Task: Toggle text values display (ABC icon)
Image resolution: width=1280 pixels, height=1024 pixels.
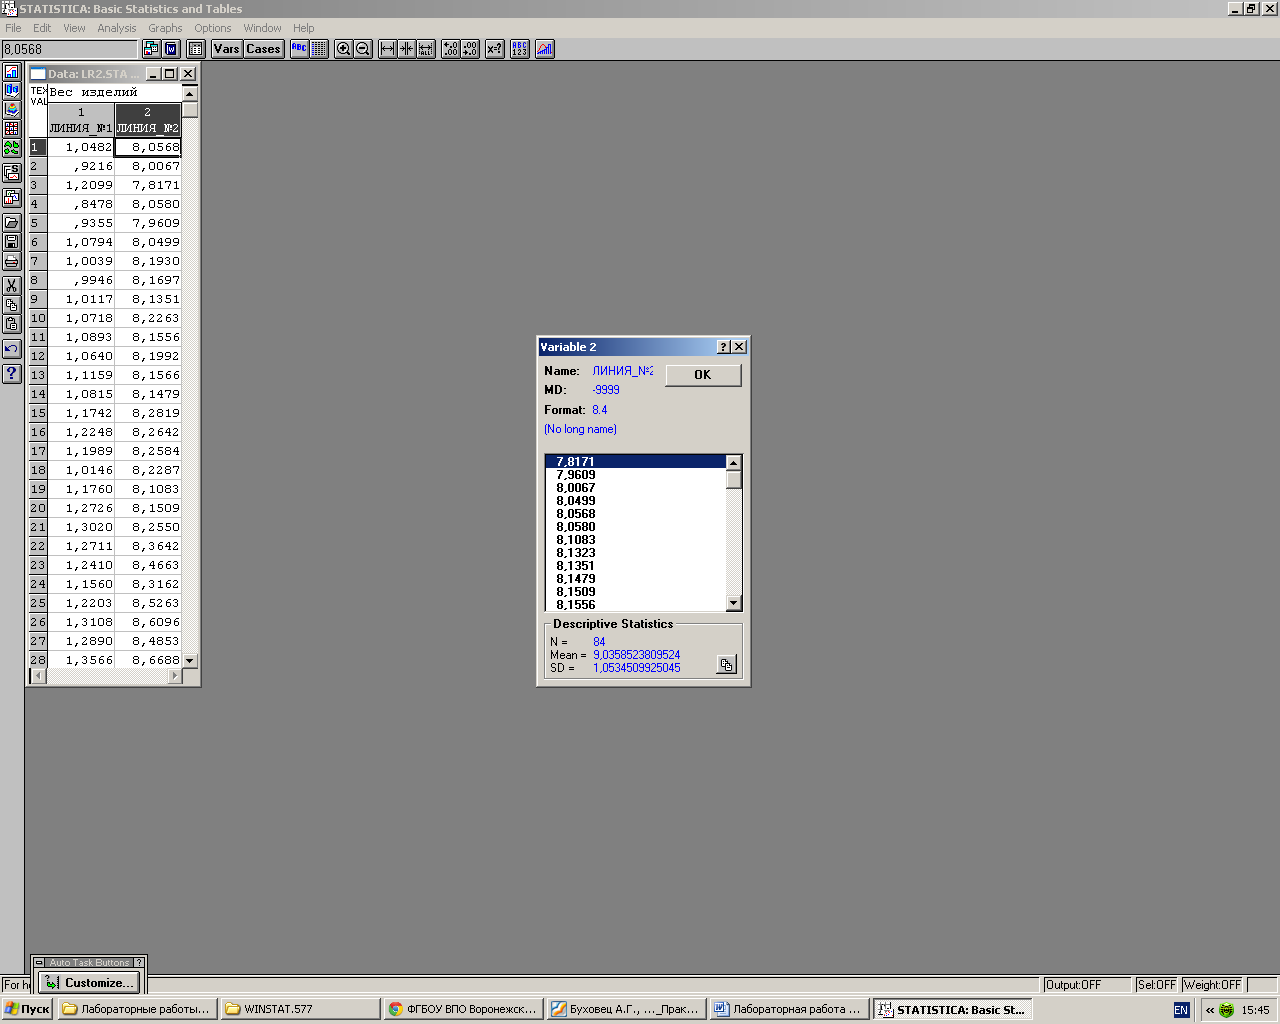Action: pyautogui.click(x=299, y=49)
